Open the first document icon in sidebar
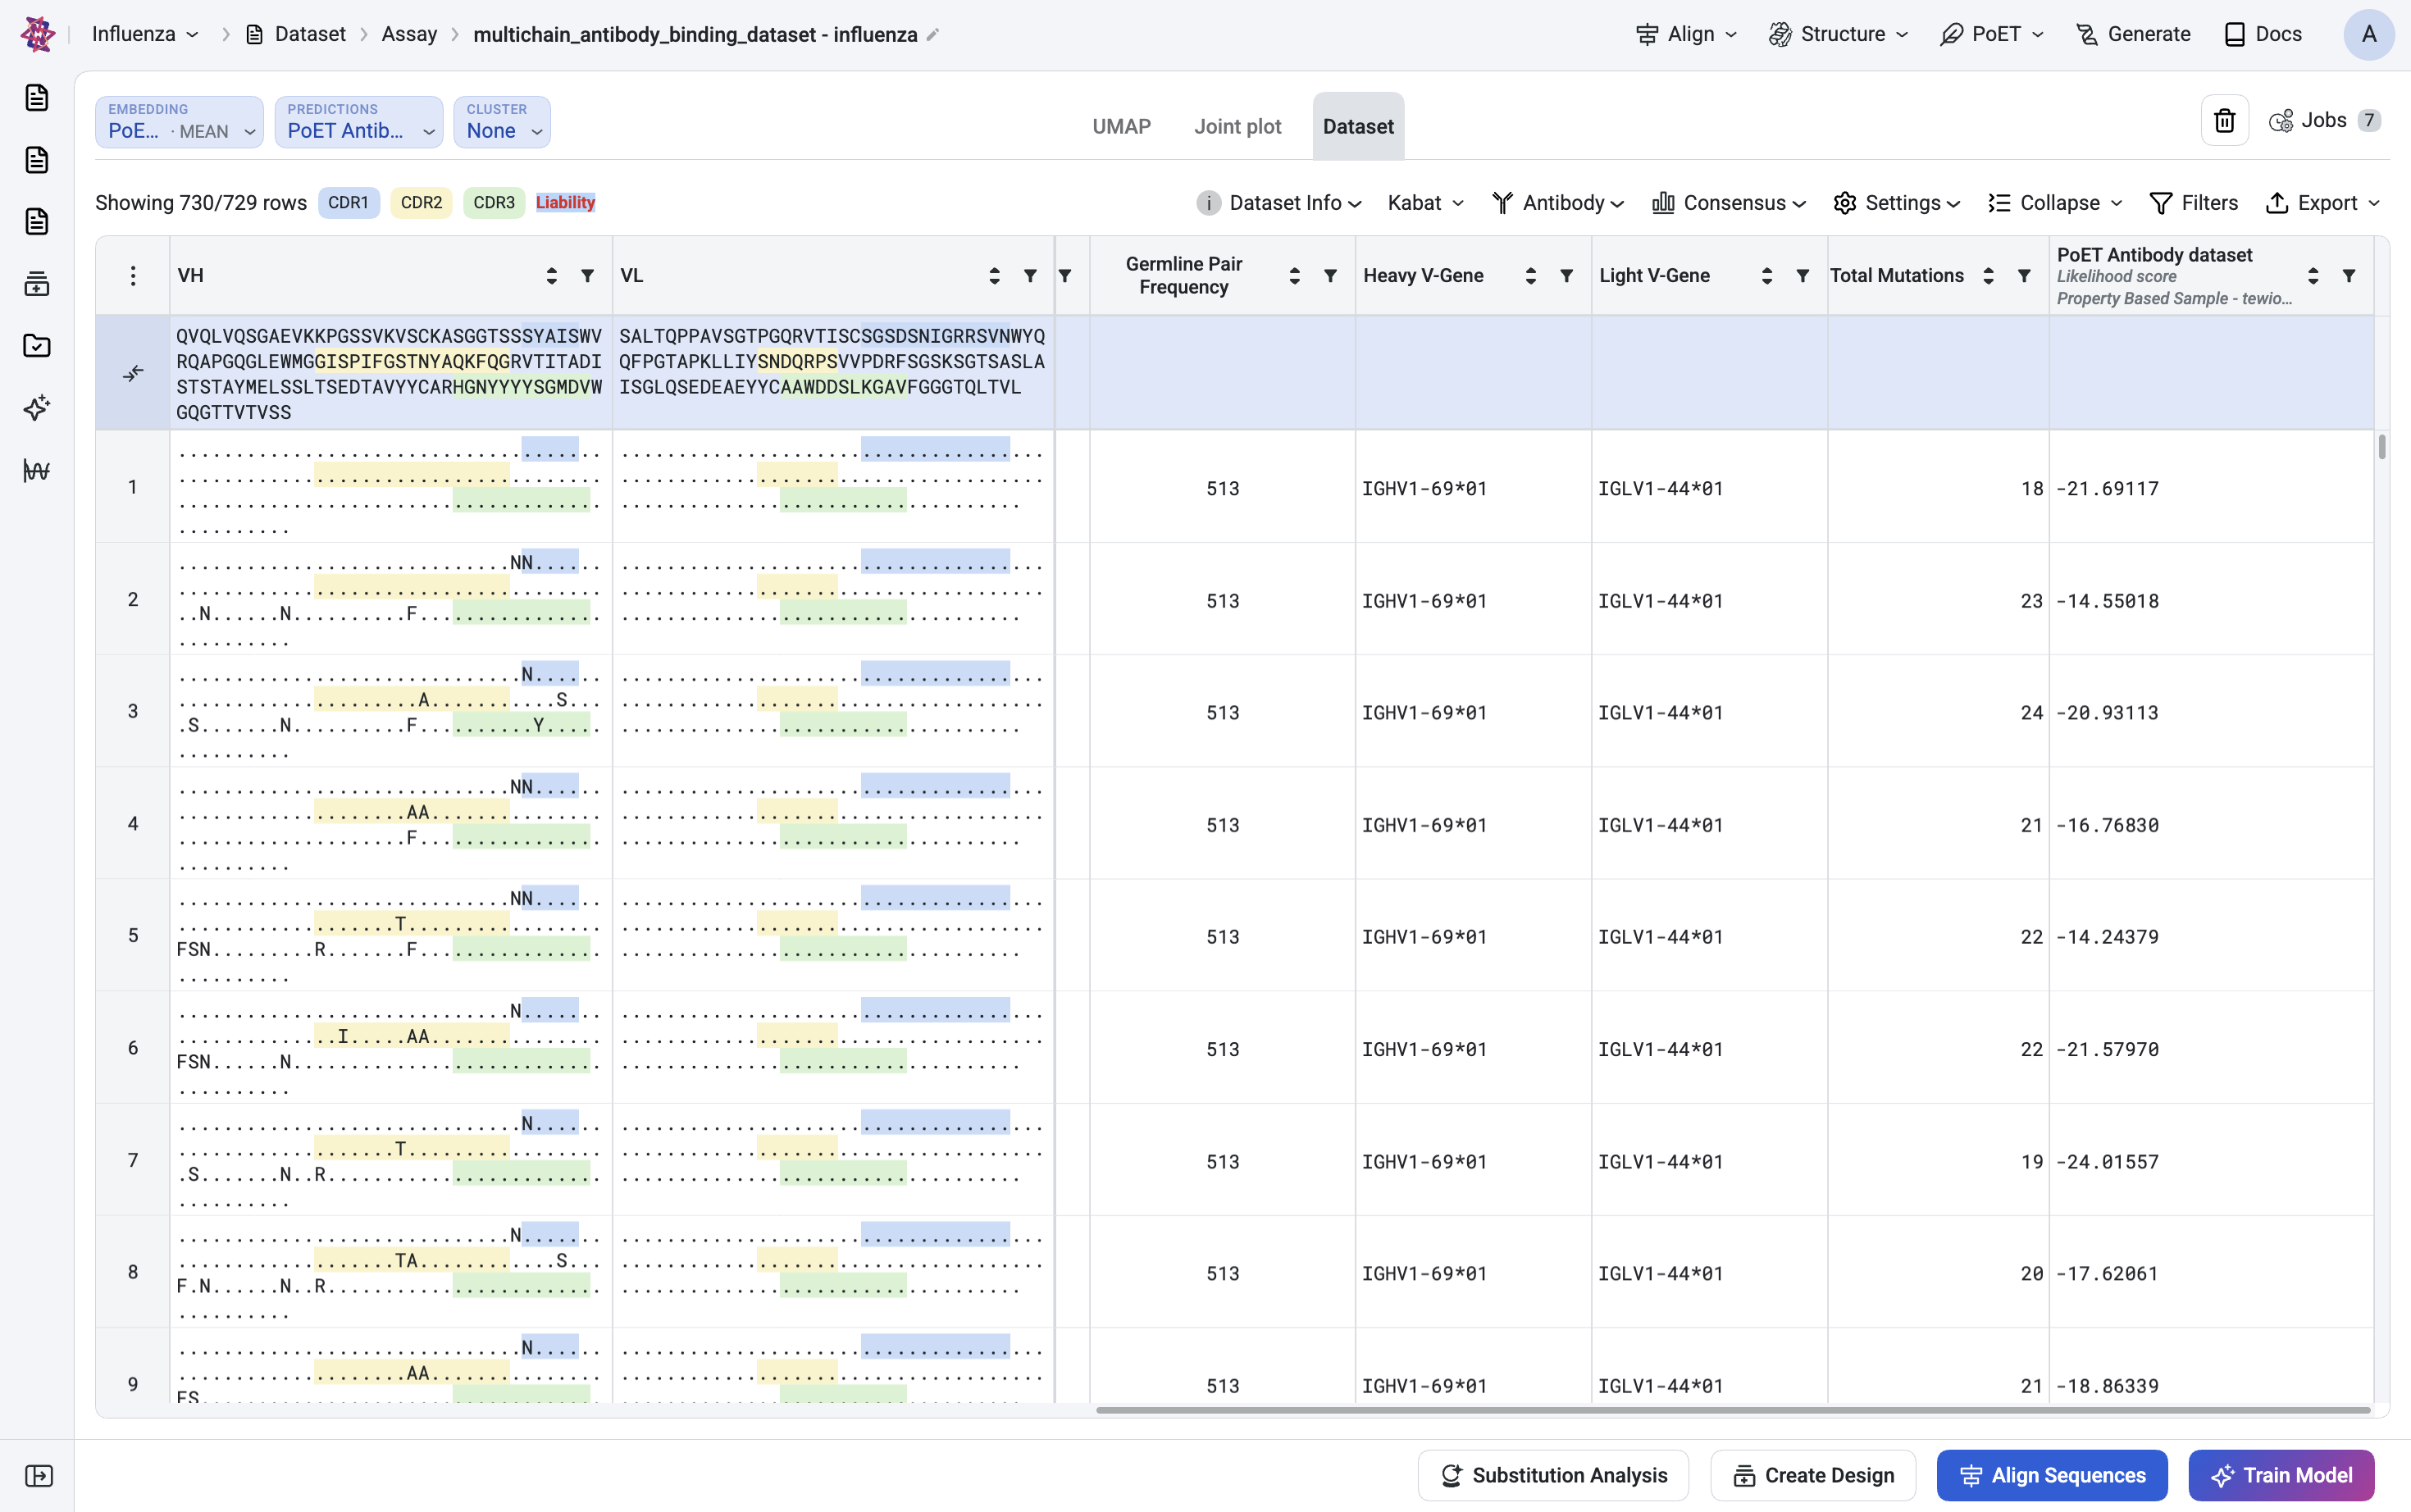Image resolution: width=2411 pixels, height=1512 pixels. point(37,98)
